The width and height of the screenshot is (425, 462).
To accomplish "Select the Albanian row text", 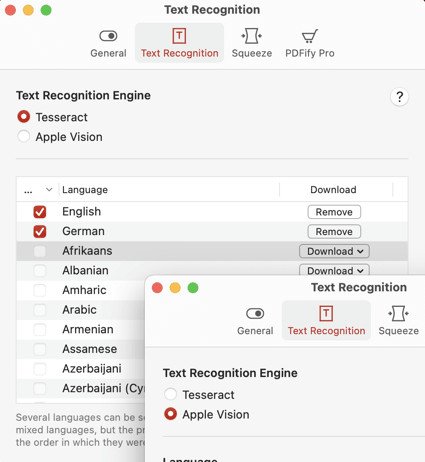I will 85,271.
